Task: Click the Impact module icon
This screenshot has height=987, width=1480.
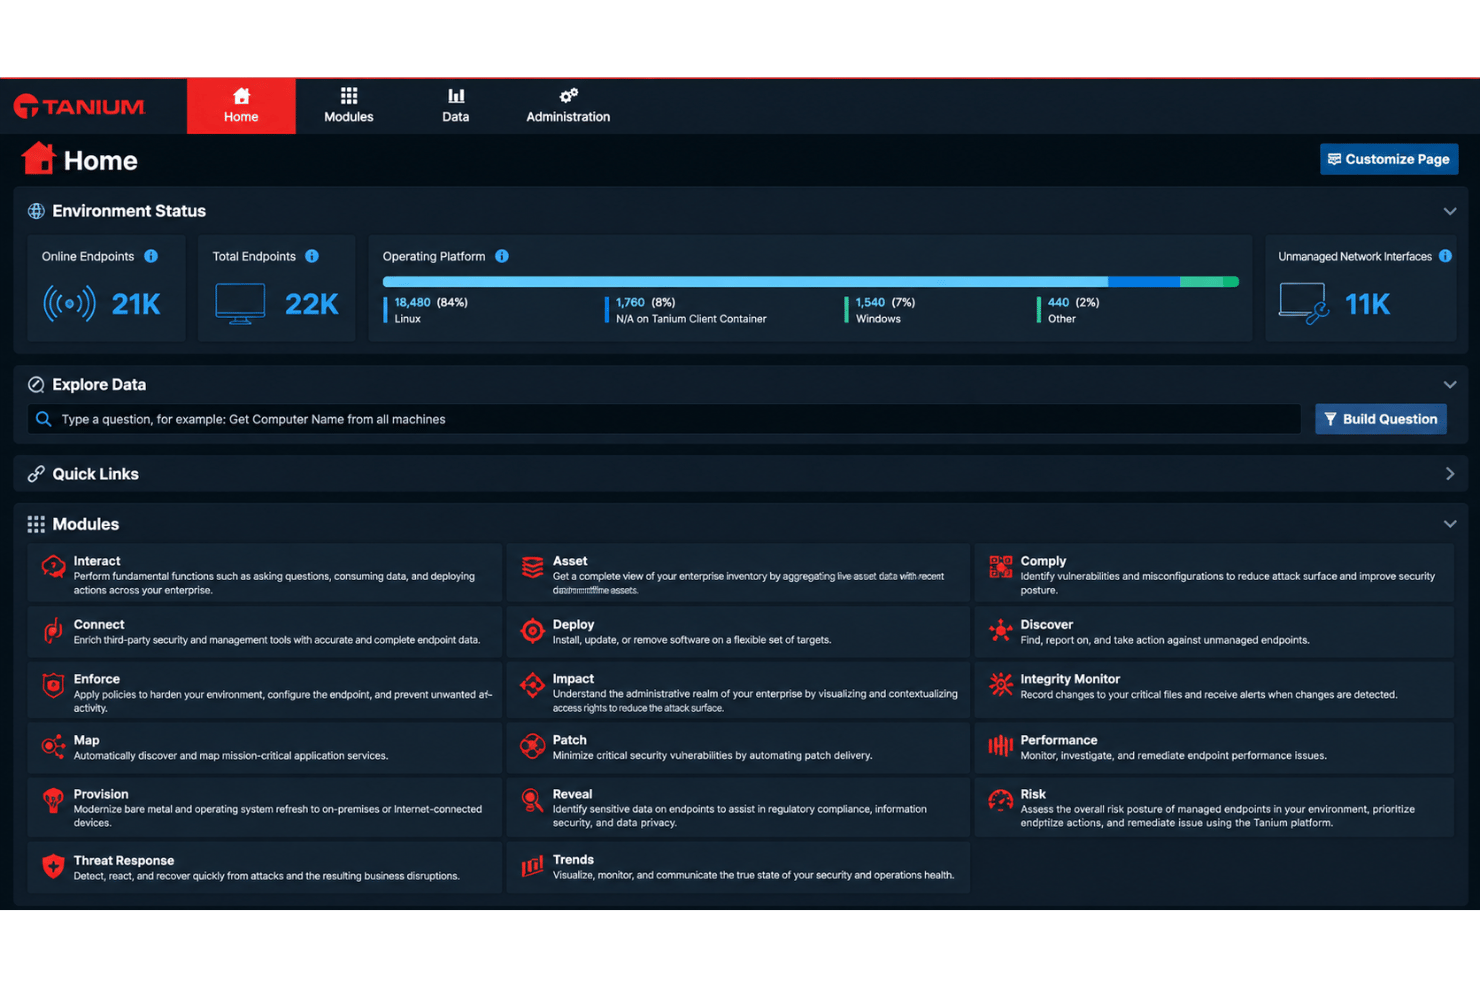Action: 532,685
